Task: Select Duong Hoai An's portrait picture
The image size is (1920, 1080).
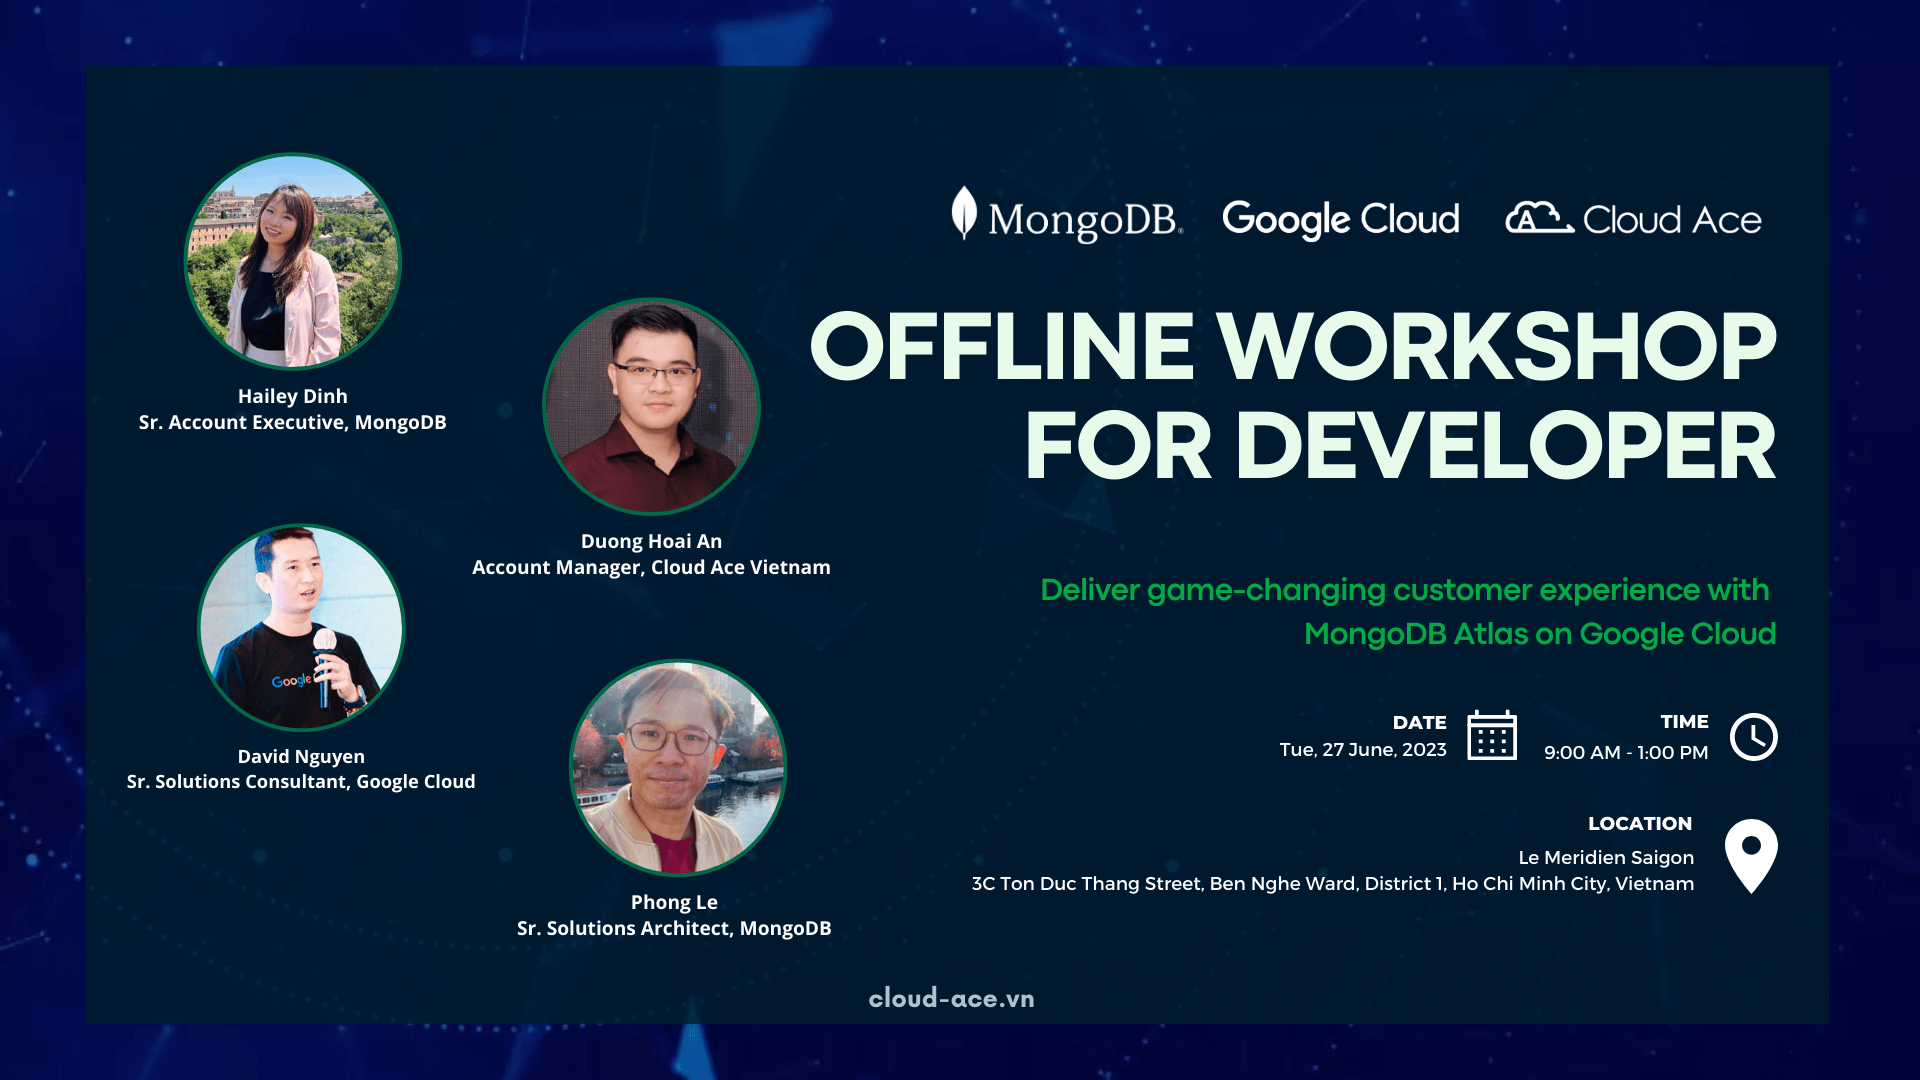Action: (652, 406)
